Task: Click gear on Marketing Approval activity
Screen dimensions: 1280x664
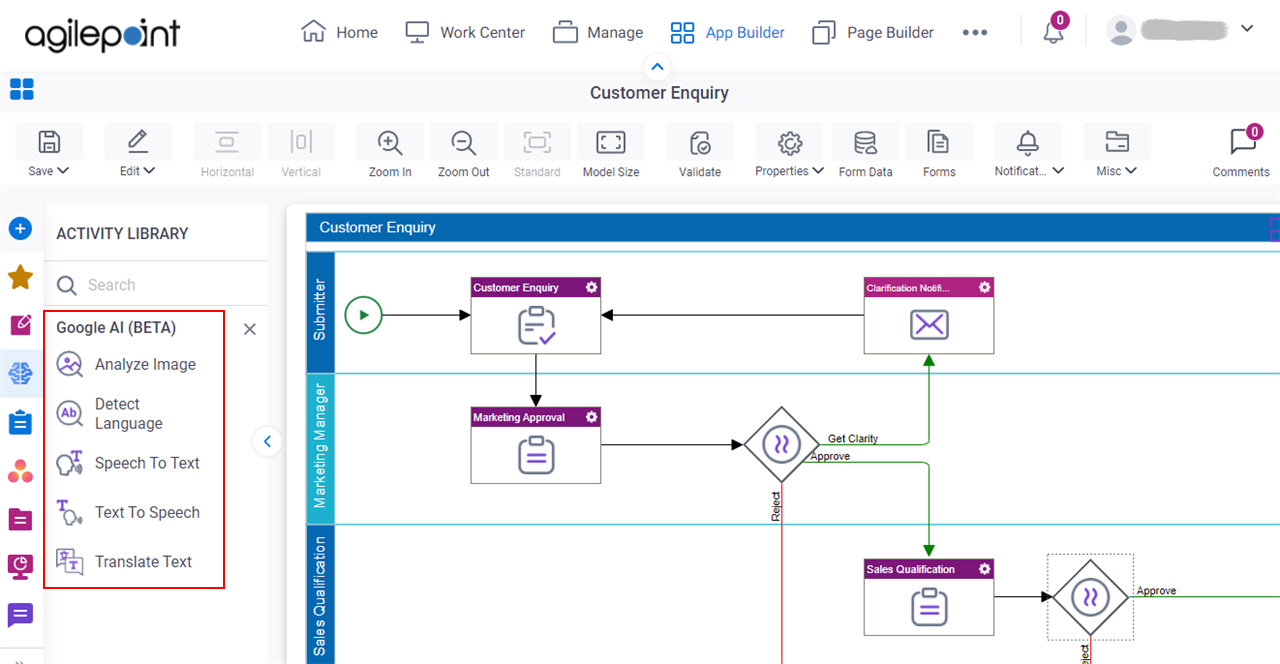Action: point(592,417)
